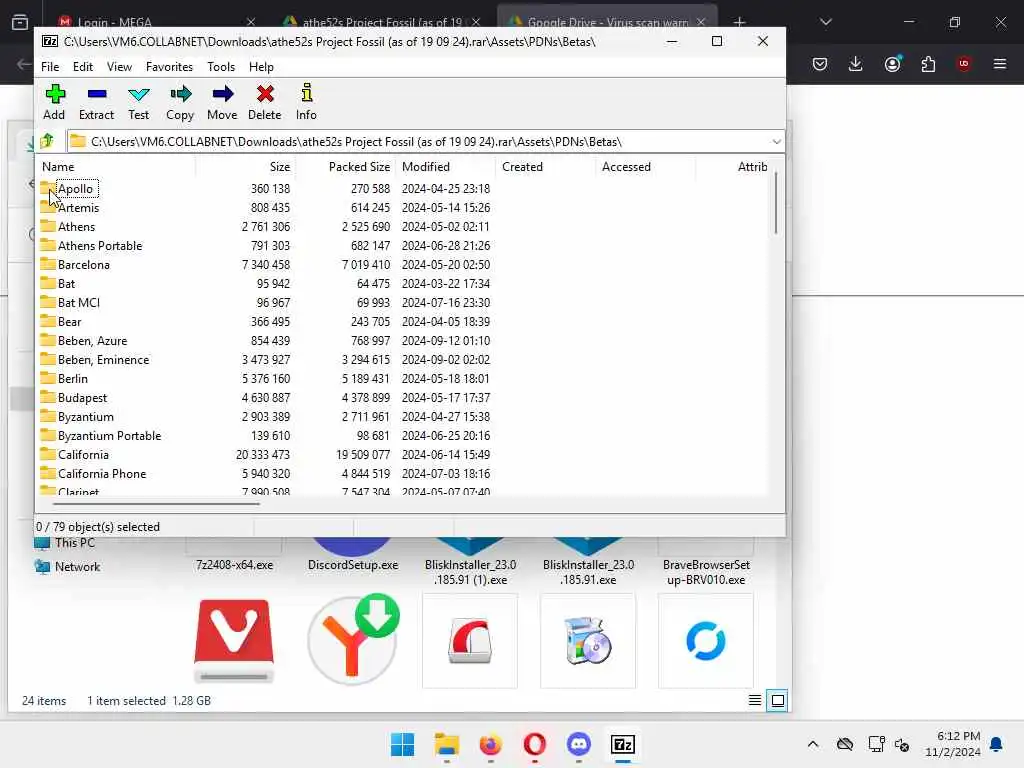Select the Yandex installer icon in Explorer
1024x768 pixels.
tap(353, 639)
